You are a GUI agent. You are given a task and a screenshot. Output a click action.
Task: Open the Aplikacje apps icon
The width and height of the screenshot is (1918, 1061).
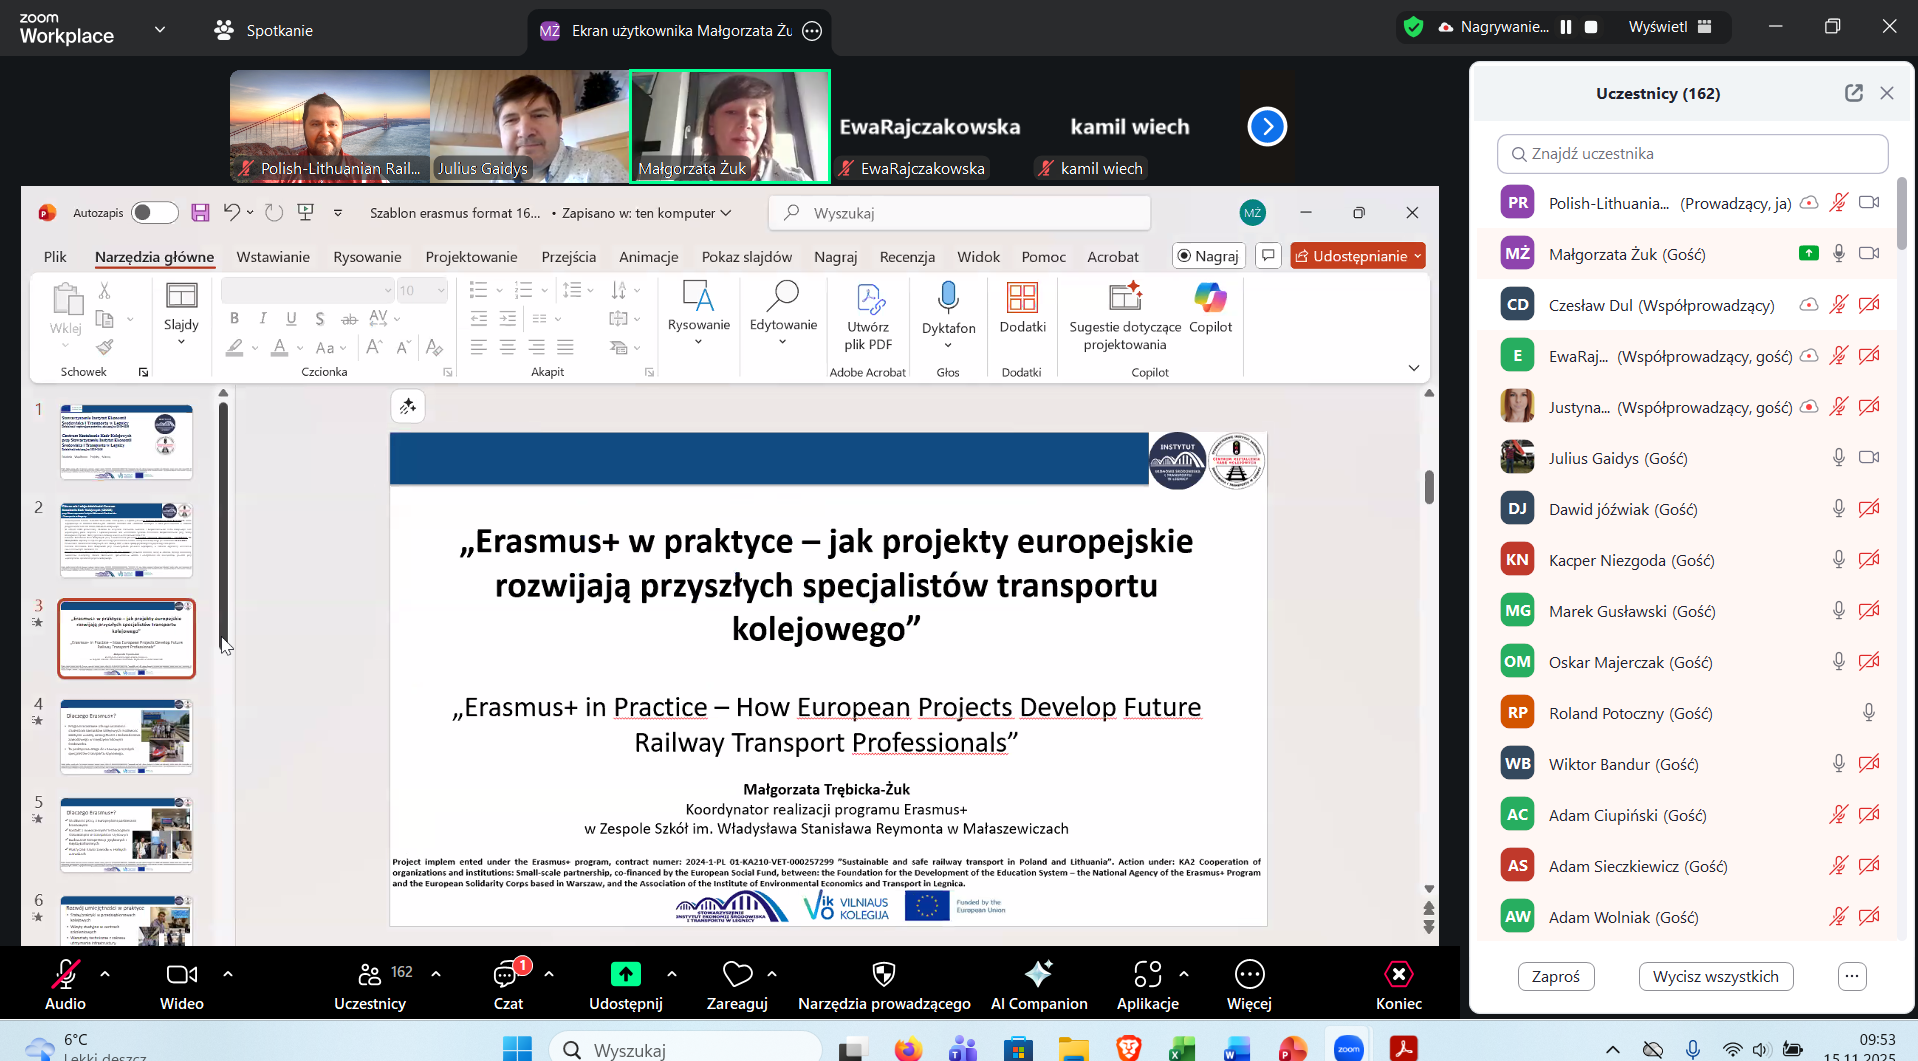[1147, 974]
